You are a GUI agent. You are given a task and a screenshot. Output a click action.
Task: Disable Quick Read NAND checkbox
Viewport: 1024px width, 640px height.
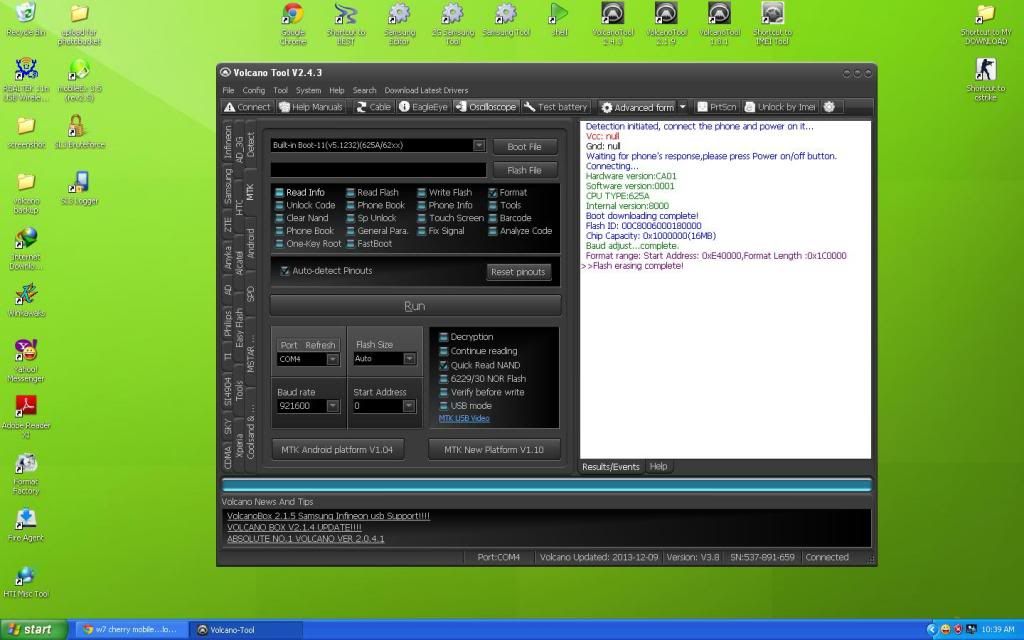(x=444, y=366)
